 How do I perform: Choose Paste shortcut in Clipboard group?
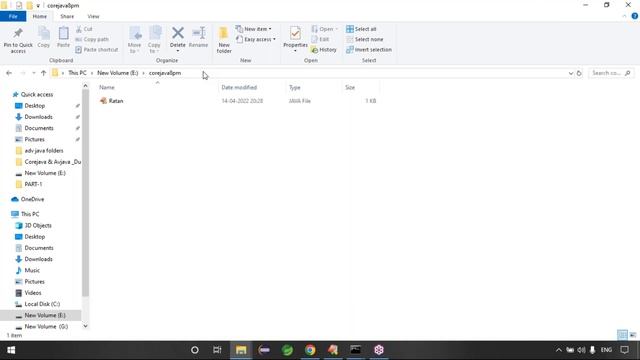point(97,49)
